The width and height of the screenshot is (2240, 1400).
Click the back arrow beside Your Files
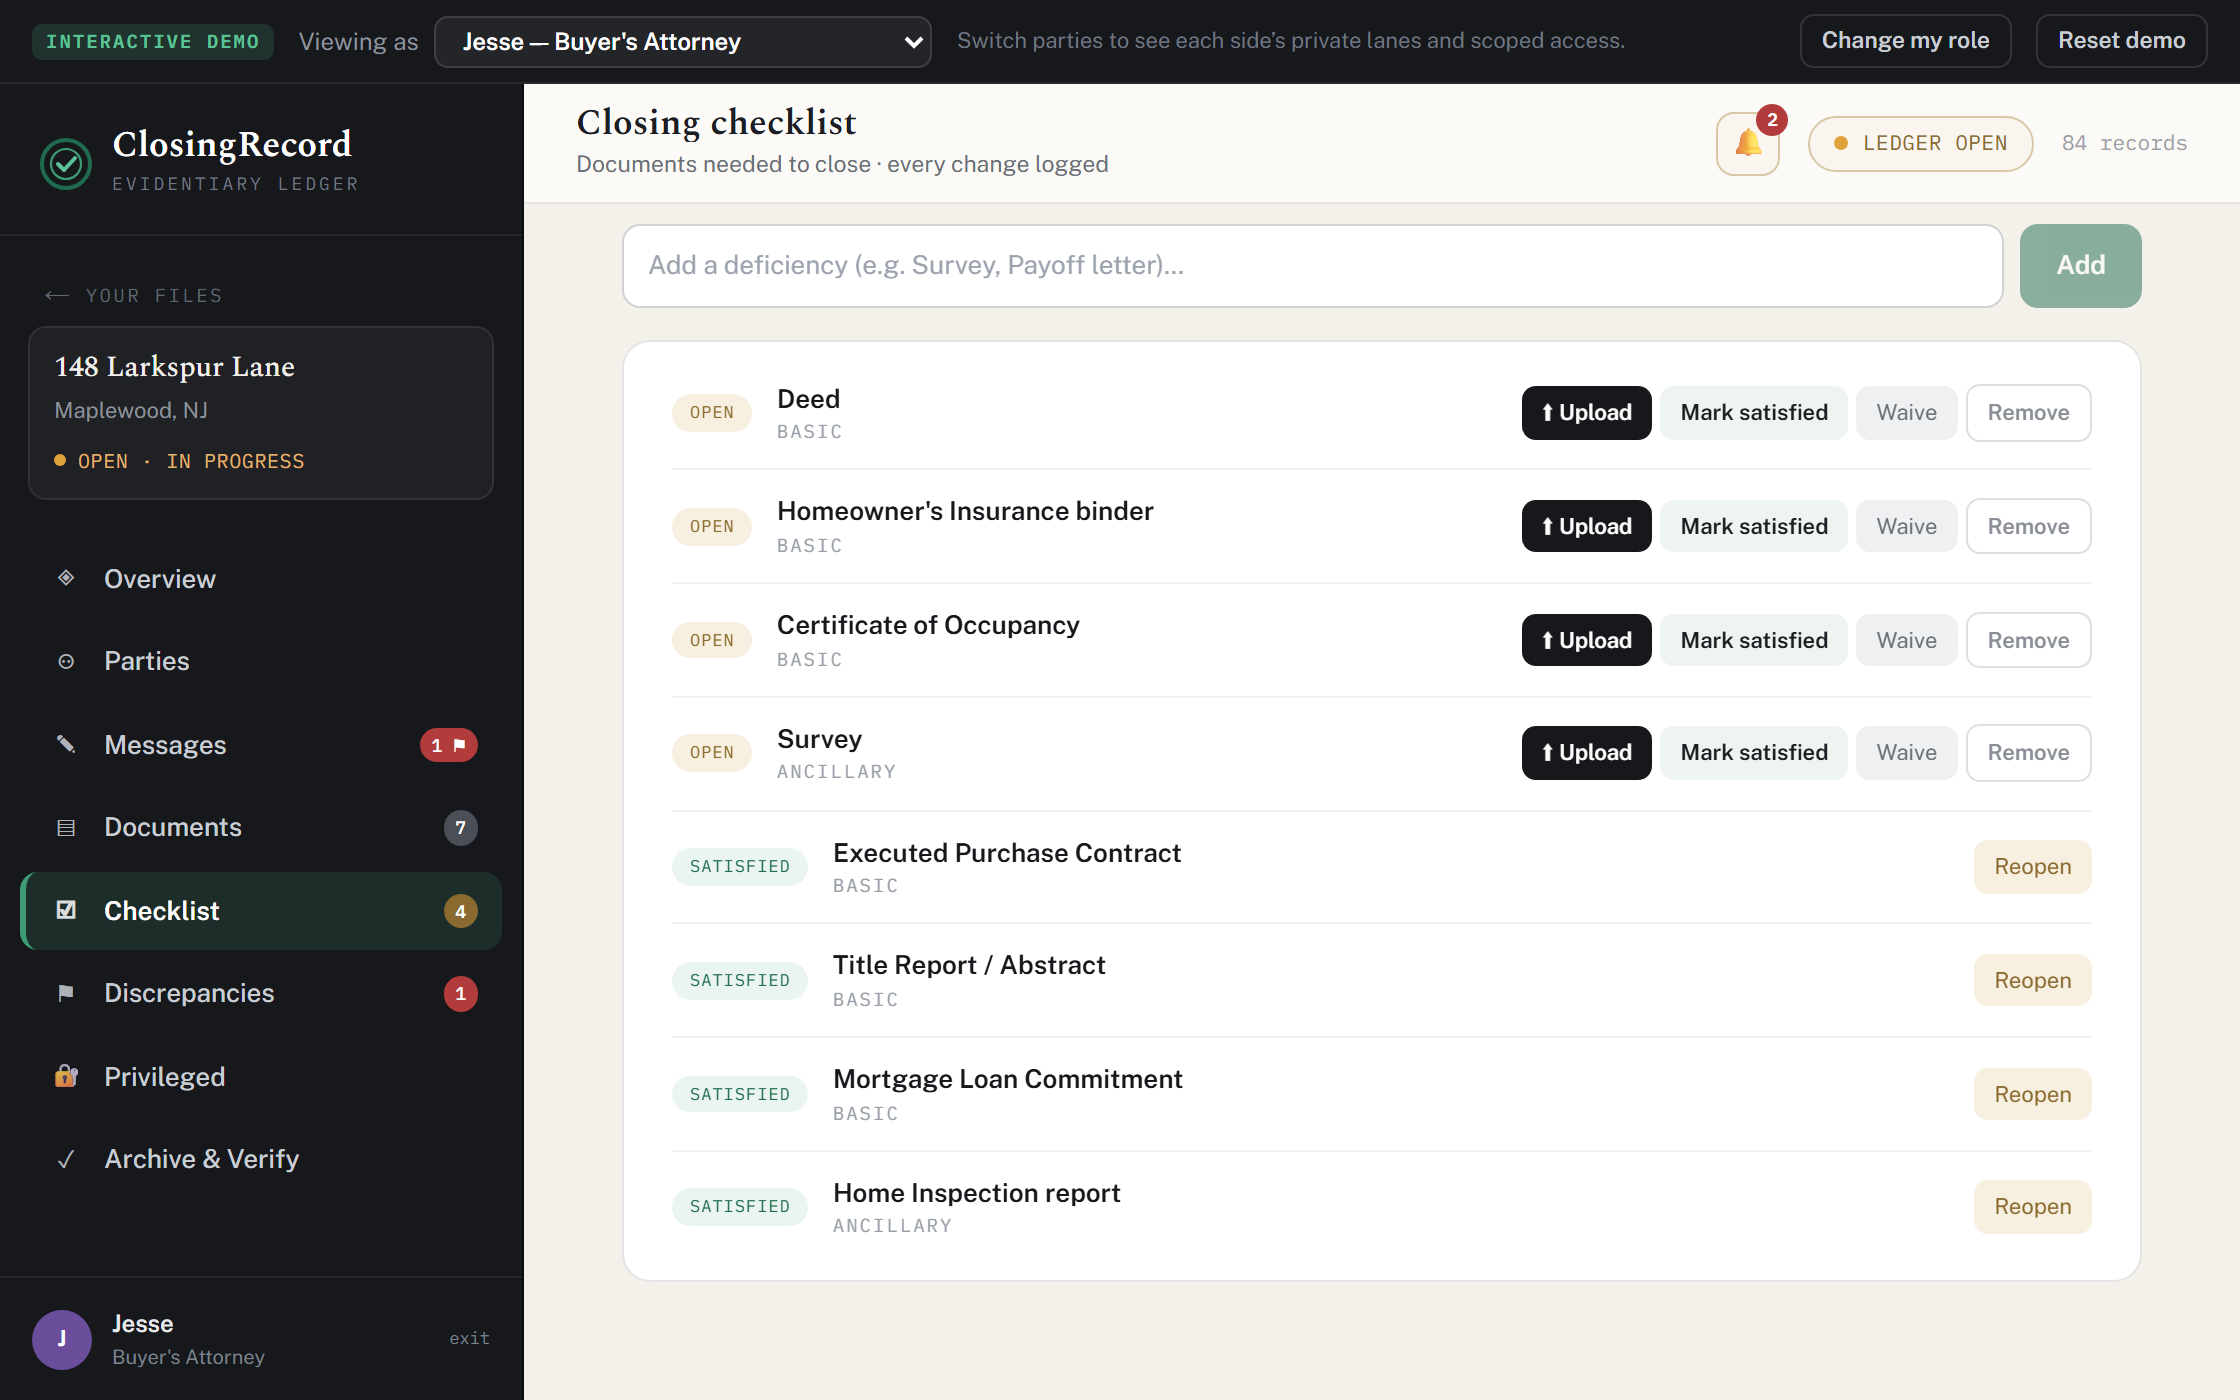tap(57, 296)
